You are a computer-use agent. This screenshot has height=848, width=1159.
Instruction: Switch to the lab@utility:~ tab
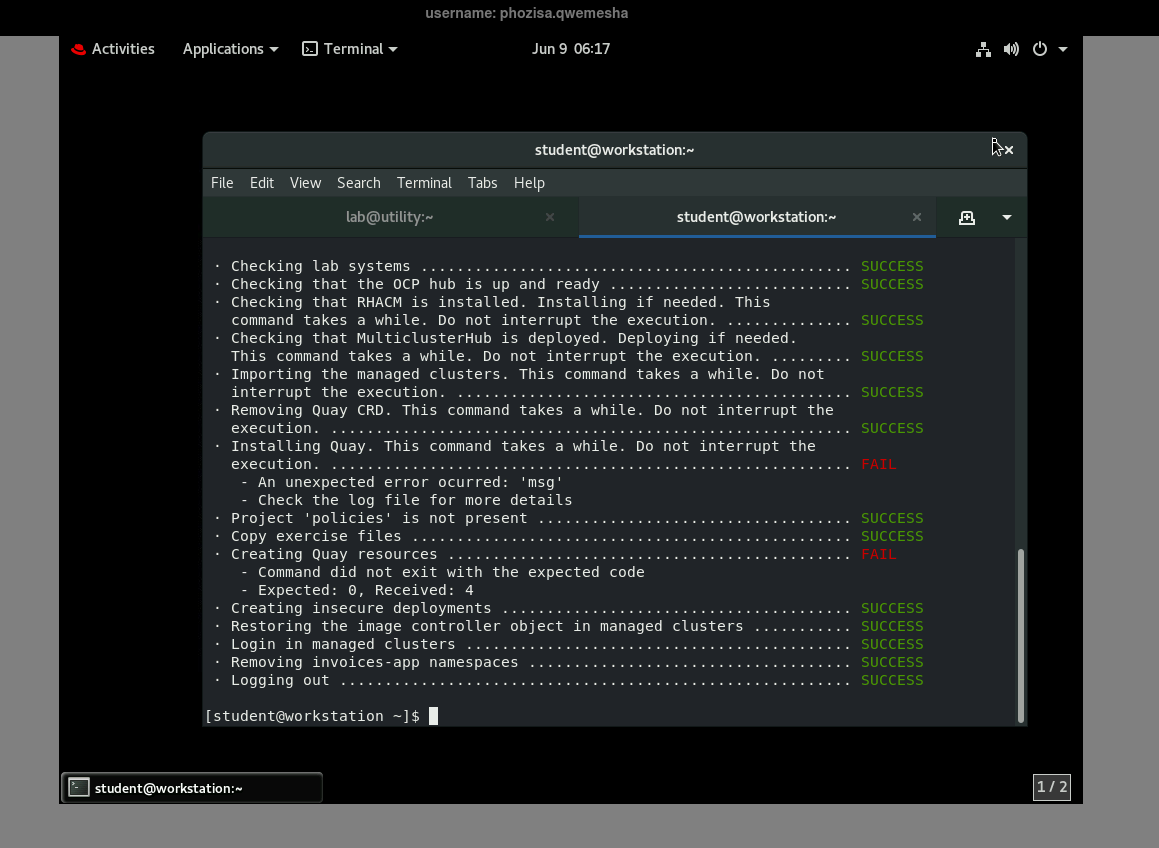[x=389, y=217]
